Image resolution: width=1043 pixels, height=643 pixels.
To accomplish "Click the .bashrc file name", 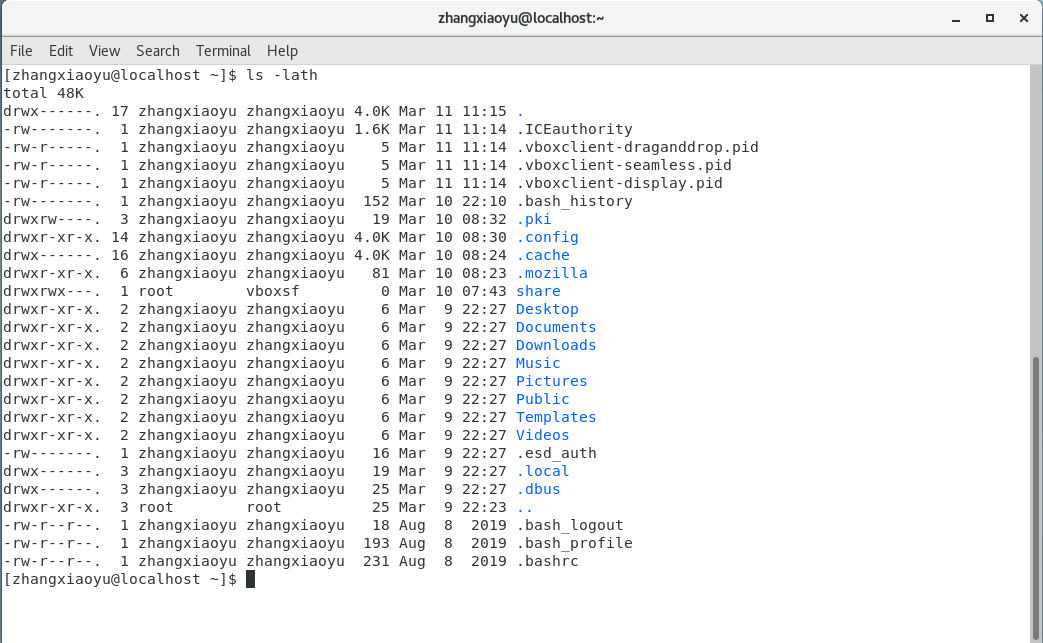I will (547, 561).
